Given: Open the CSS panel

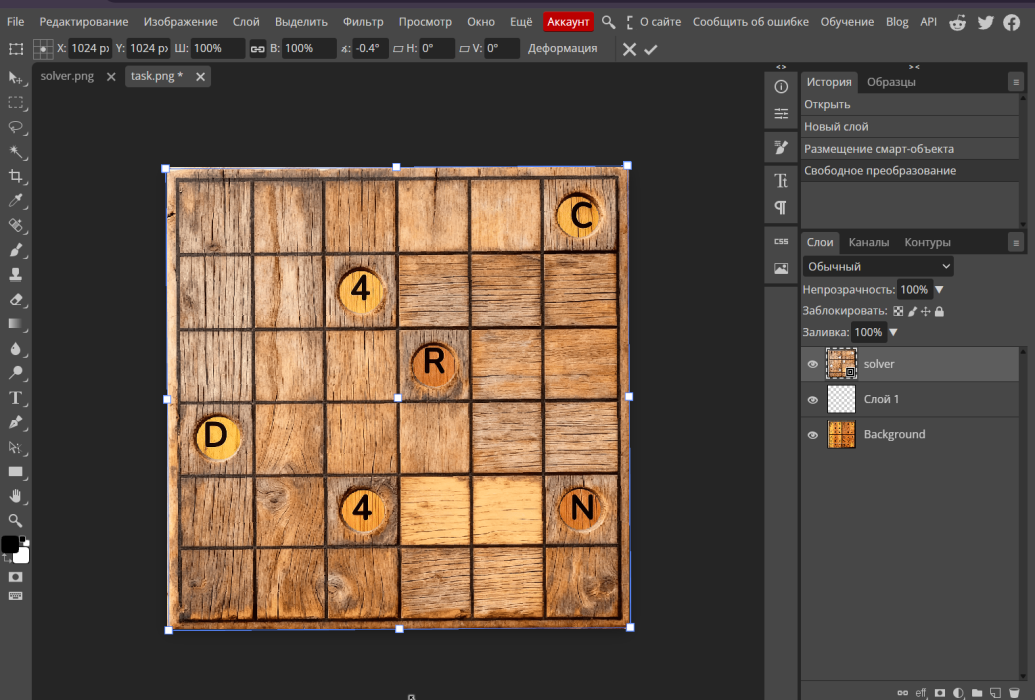Looking at the screenshot, I should tap(781, 241).
